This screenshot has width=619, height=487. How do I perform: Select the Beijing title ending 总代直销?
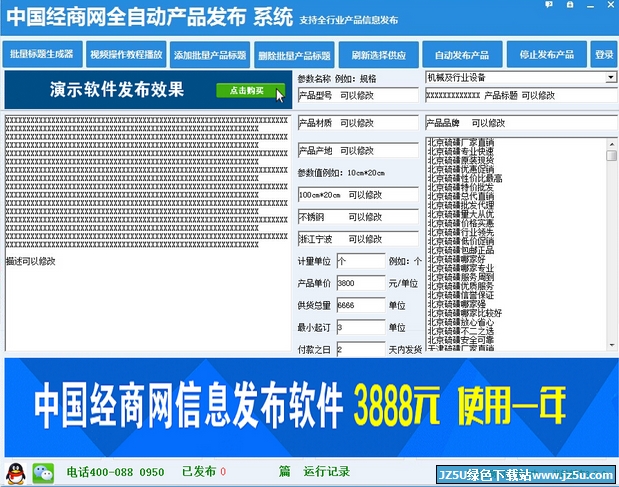461,196
